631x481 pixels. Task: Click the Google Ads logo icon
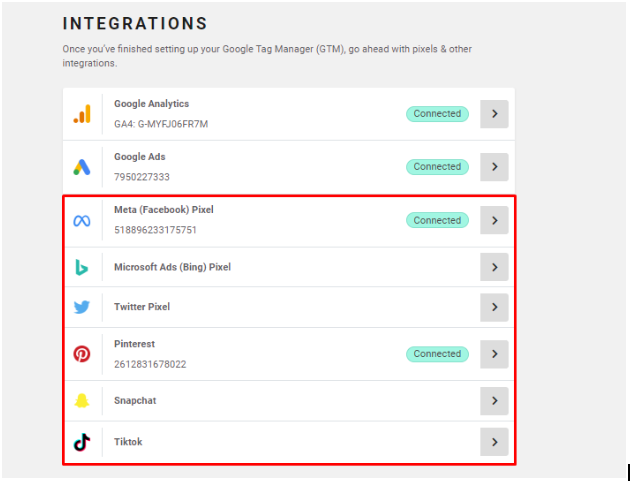(82, 167)
